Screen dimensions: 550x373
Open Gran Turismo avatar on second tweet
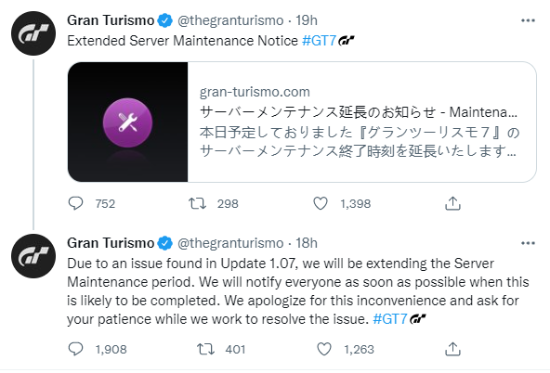pos(33,256)
